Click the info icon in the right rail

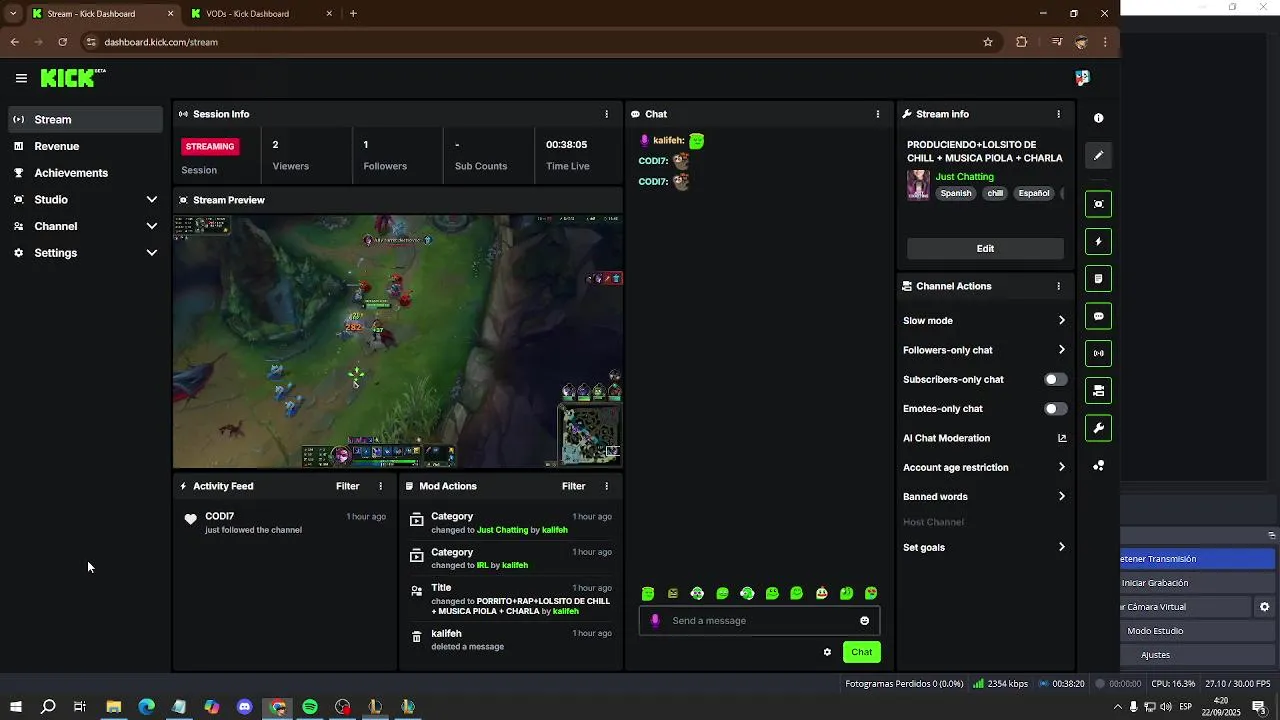coord(1098,118)
